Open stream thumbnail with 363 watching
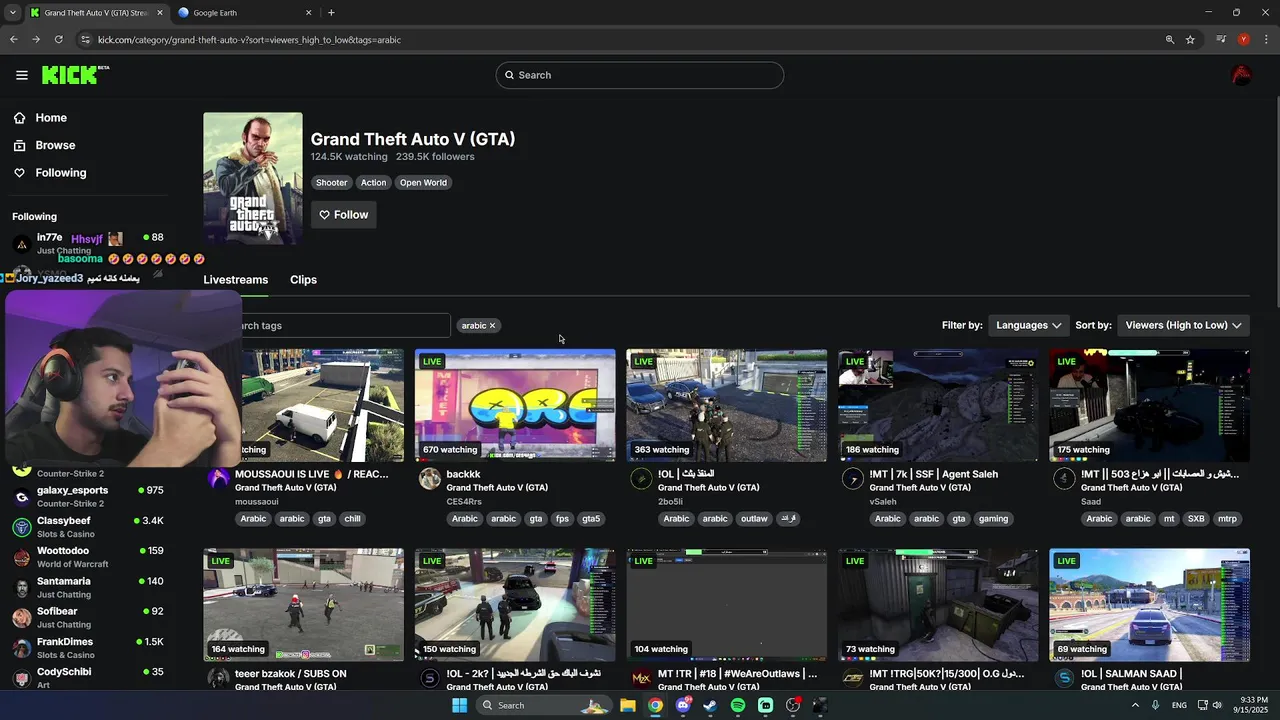The width and height of the screenshot is (1280, 720). [x=727, y=405]
